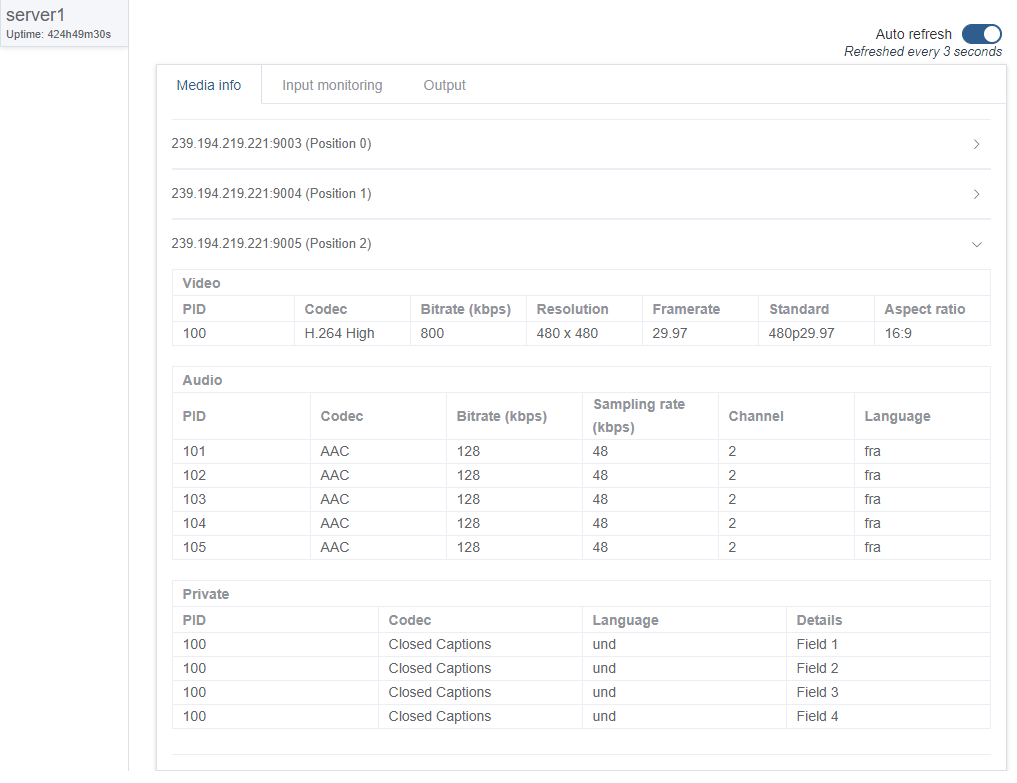Viewport: 1017px width, 783px height.
Task: Click the H.264 High codec value
Action: click(x=339, y=333)
